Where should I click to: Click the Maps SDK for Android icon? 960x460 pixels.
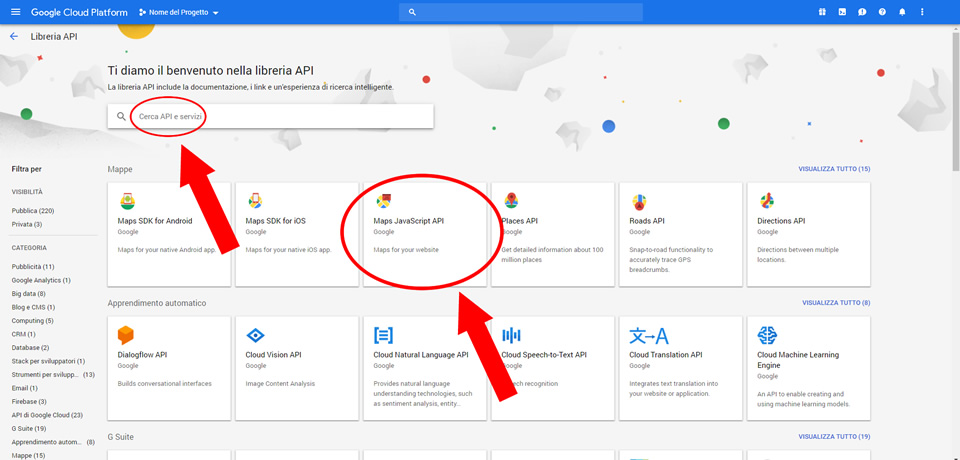pos(127,200)
